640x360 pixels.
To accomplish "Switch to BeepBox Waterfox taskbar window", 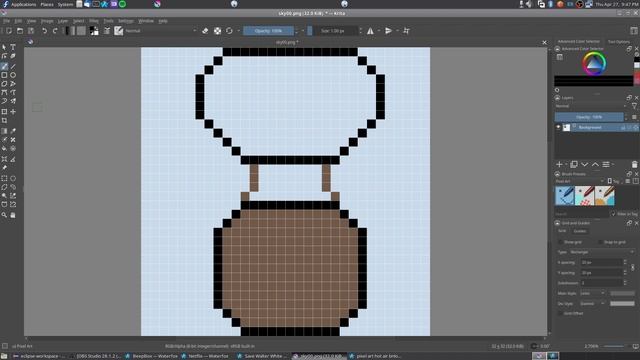I will coord(151,356).
